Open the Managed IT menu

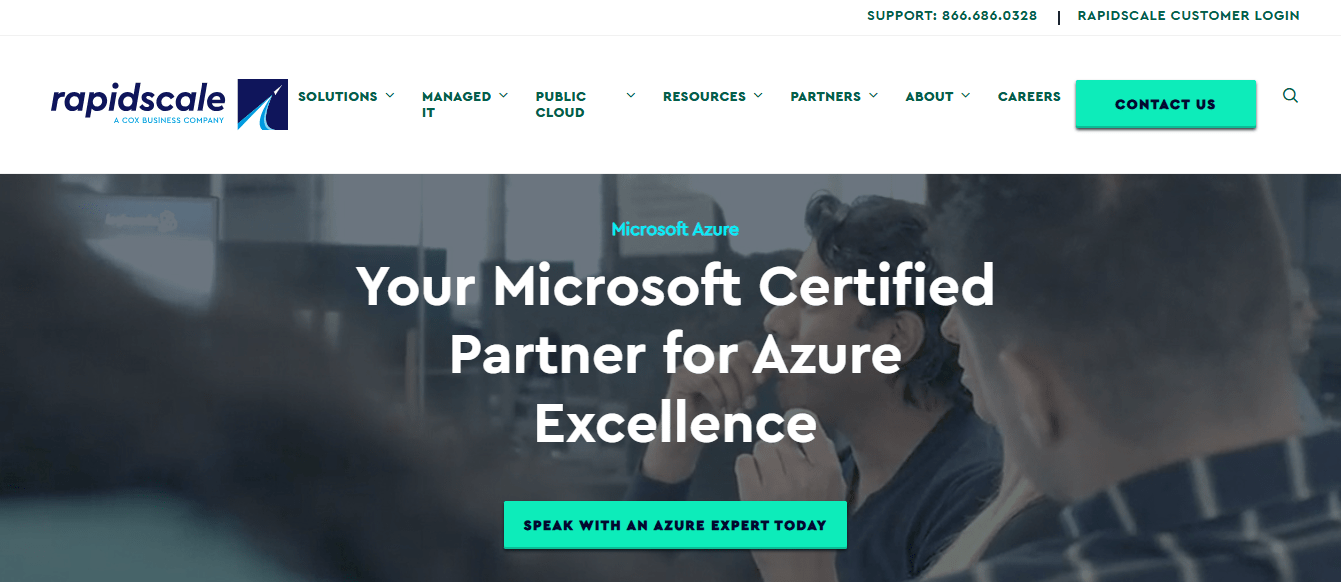tap(456, 104)
